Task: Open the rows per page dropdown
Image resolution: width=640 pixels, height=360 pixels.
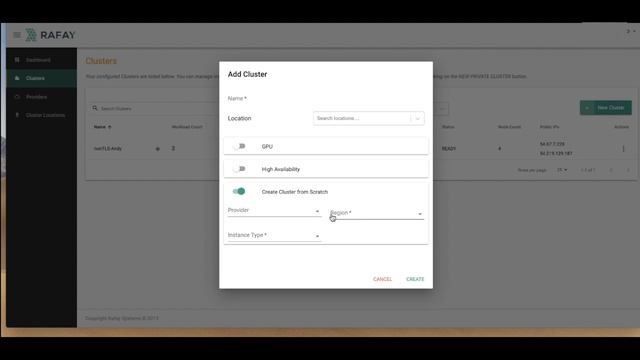Action: click(x=562, y=170)
